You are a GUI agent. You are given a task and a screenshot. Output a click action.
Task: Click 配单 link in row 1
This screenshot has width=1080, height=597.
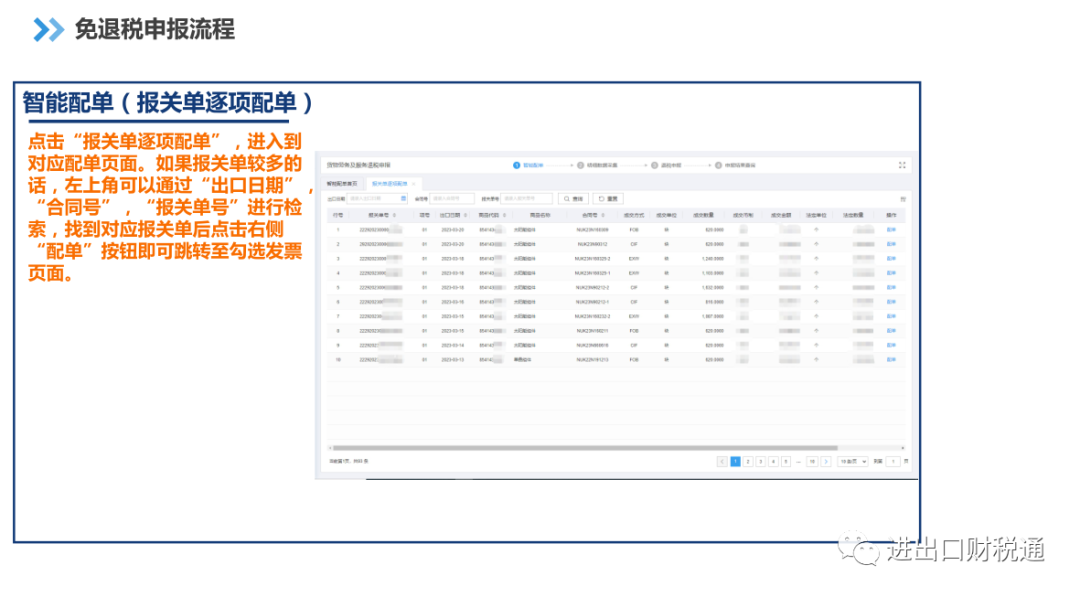(891, 230)
